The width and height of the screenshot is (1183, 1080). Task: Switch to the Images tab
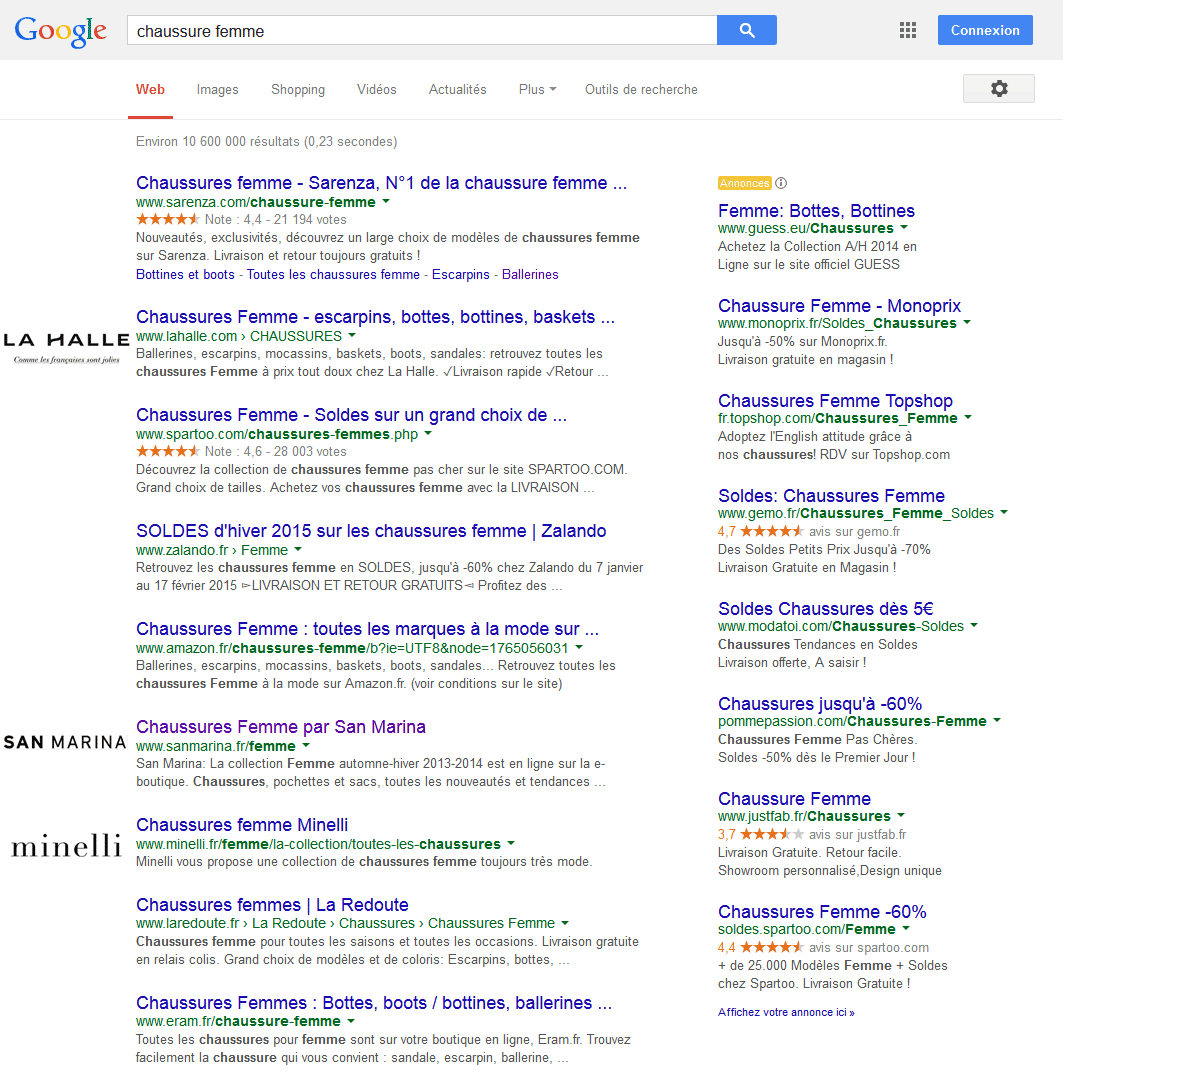(x=217, y=89)
